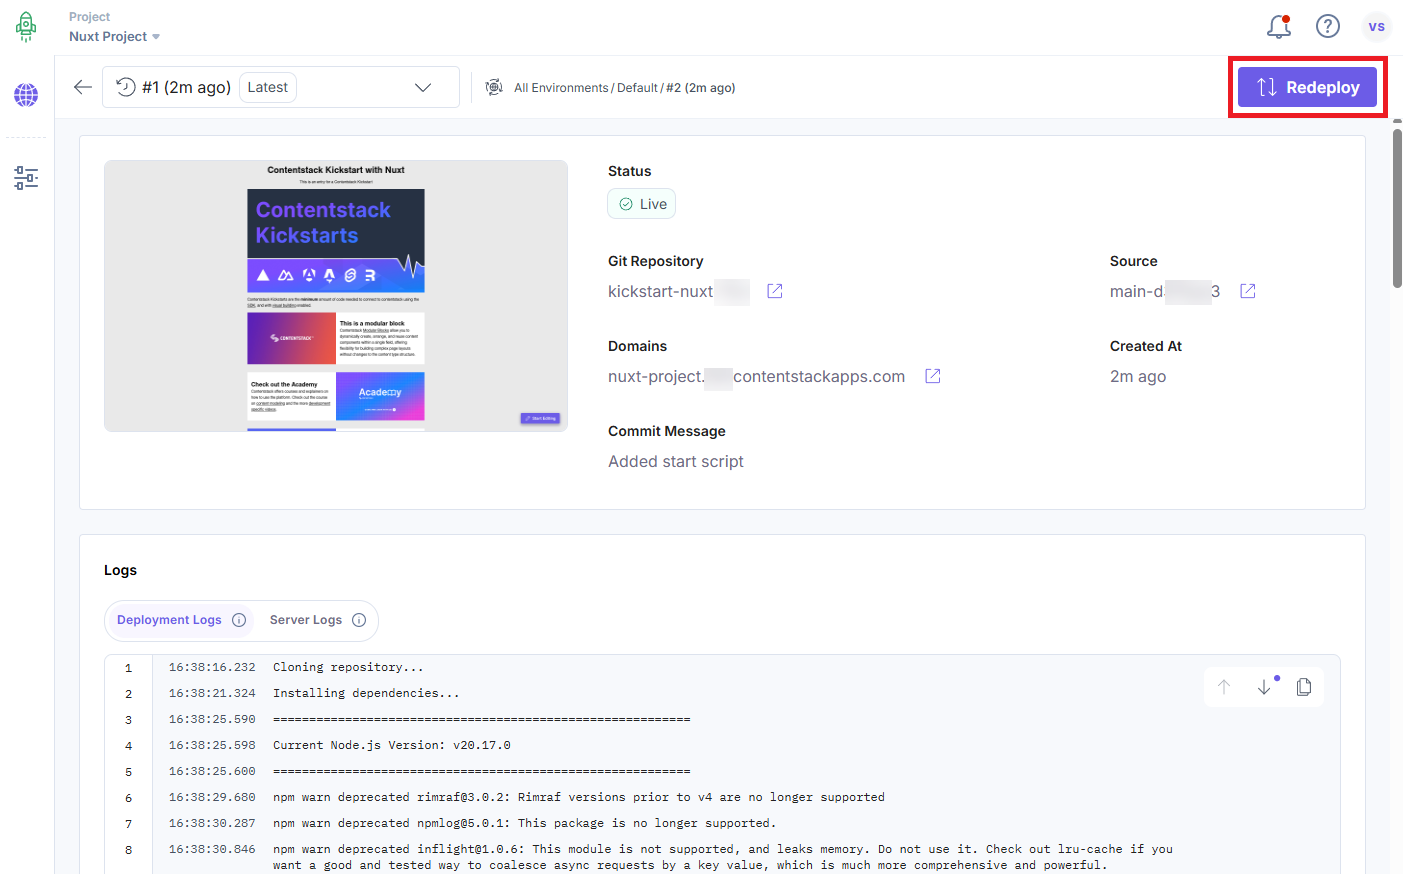The height and width of the screenshot is (874, 1403).
Task: Click the All Environments breadcrumb link
Action: [x=561, y=88]
